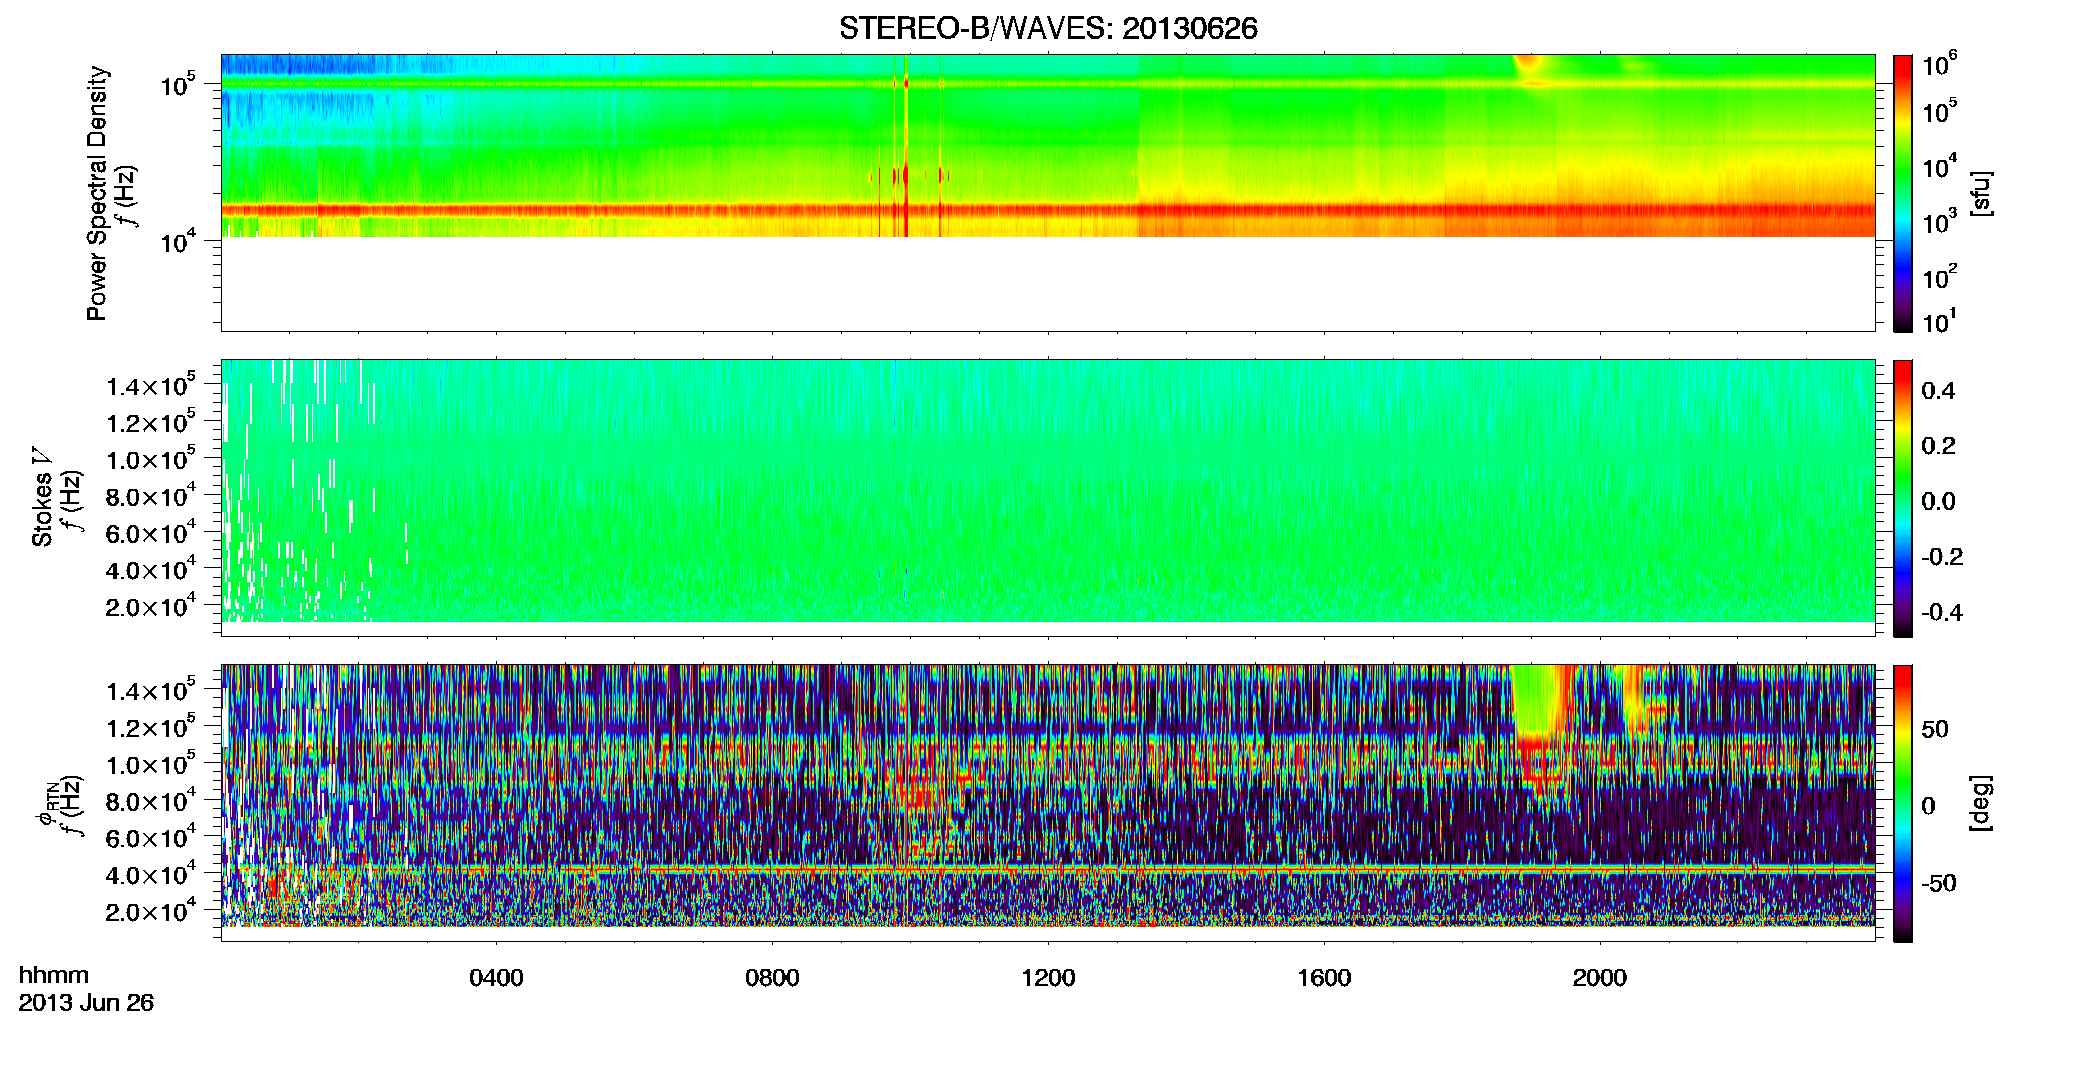Click the "Stokes V" axis label

(x=43, y=497)
